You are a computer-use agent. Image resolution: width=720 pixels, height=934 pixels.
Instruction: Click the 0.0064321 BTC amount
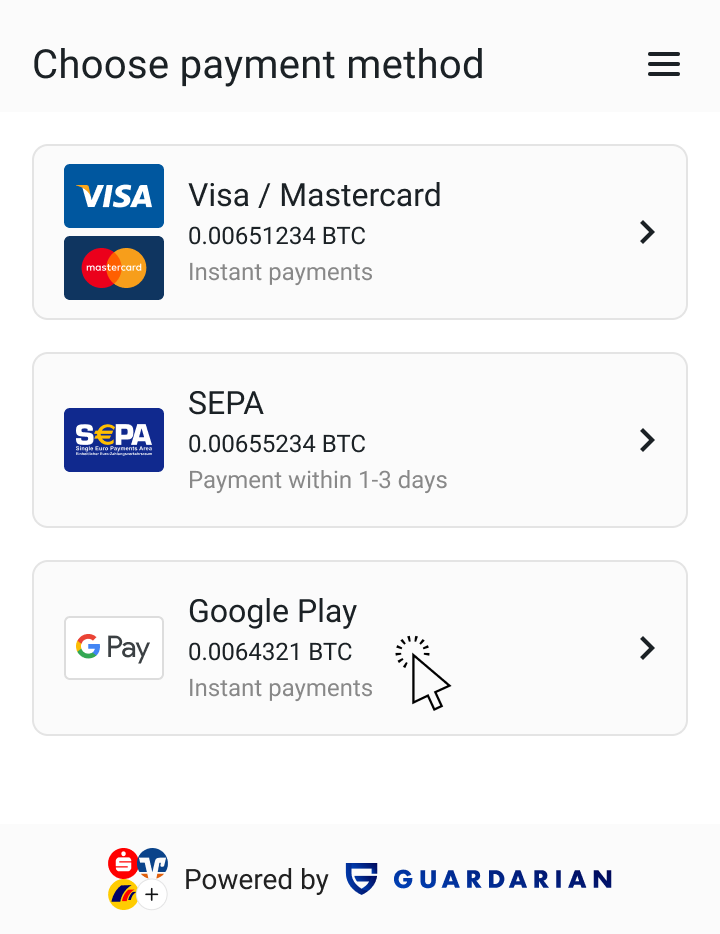(x=270, y=652)
